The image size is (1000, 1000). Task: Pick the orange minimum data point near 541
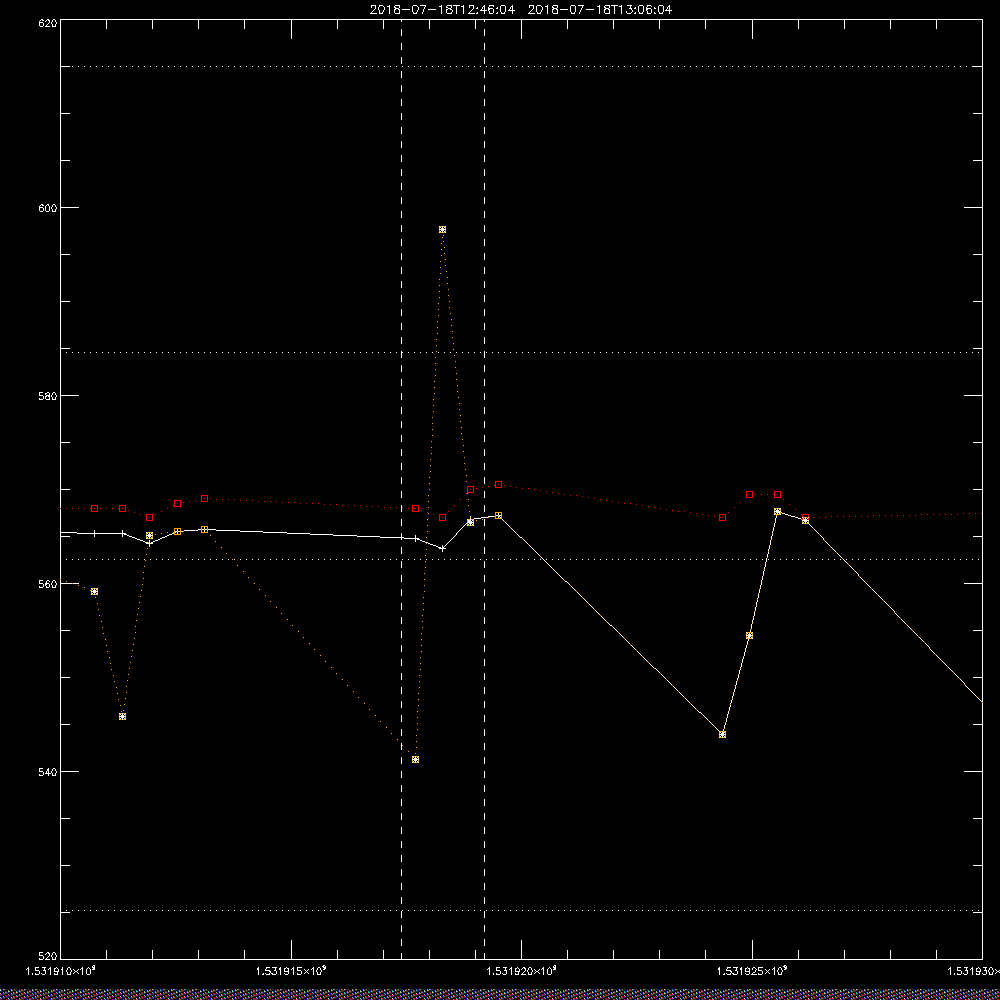(416, 760)
